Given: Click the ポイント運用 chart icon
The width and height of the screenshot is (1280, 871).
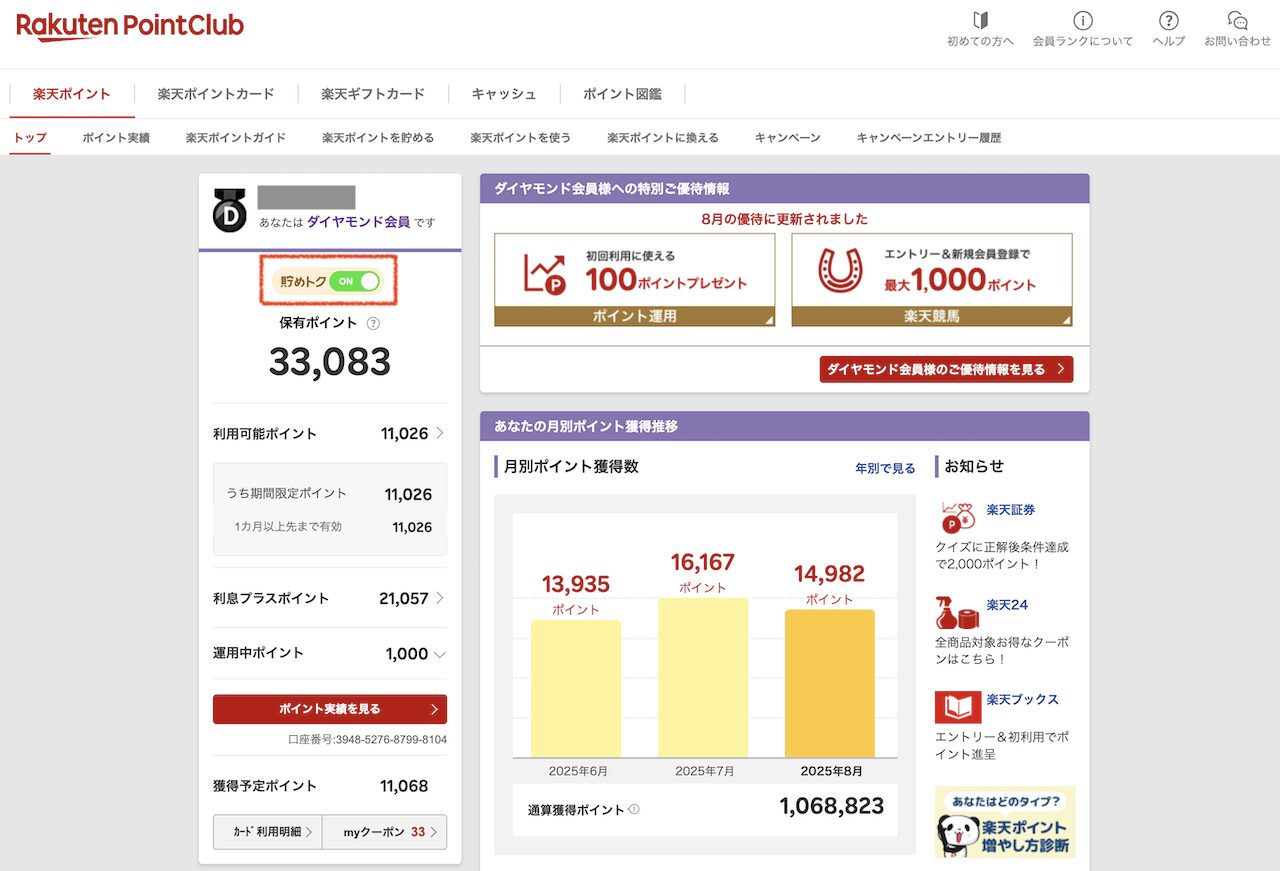Looking at the screenshot, I should (545, 273).
